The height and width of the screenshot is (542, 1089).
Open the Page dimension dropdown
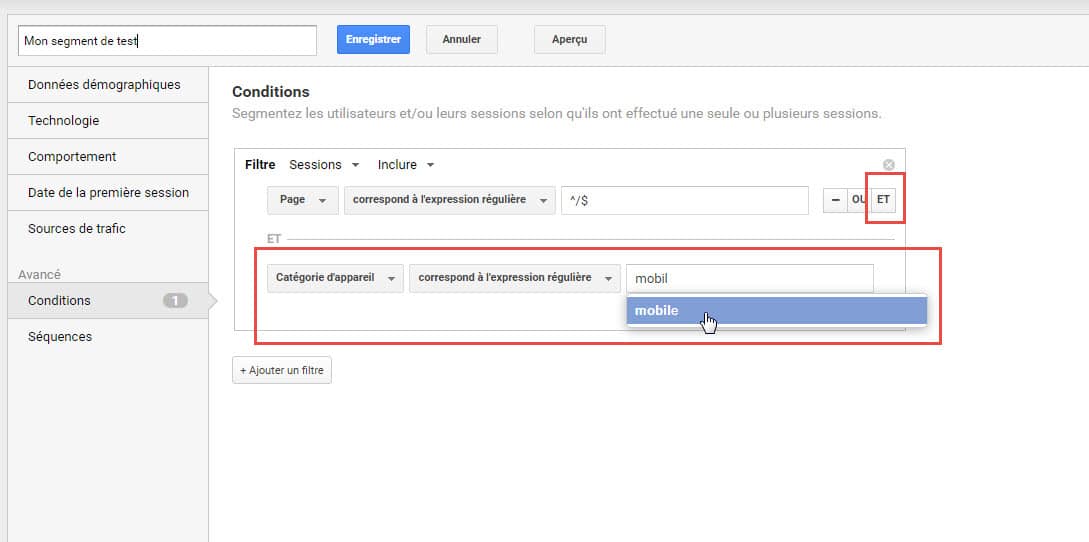(303, 200)
